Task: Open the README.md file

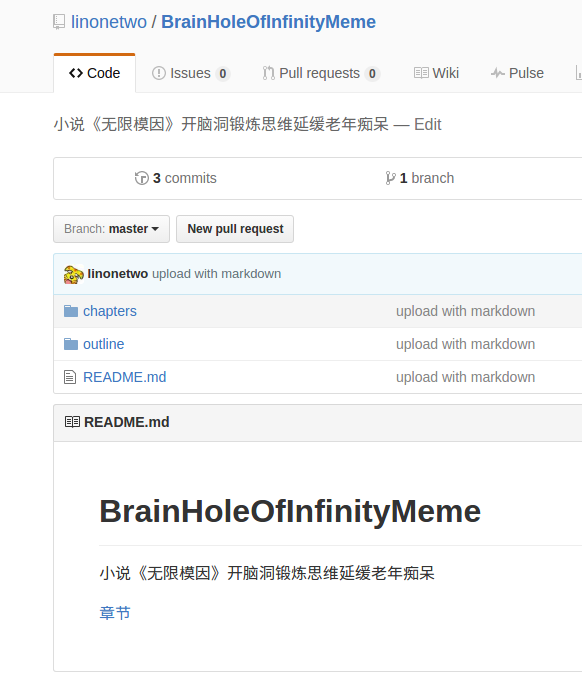Action: point(125,377)
